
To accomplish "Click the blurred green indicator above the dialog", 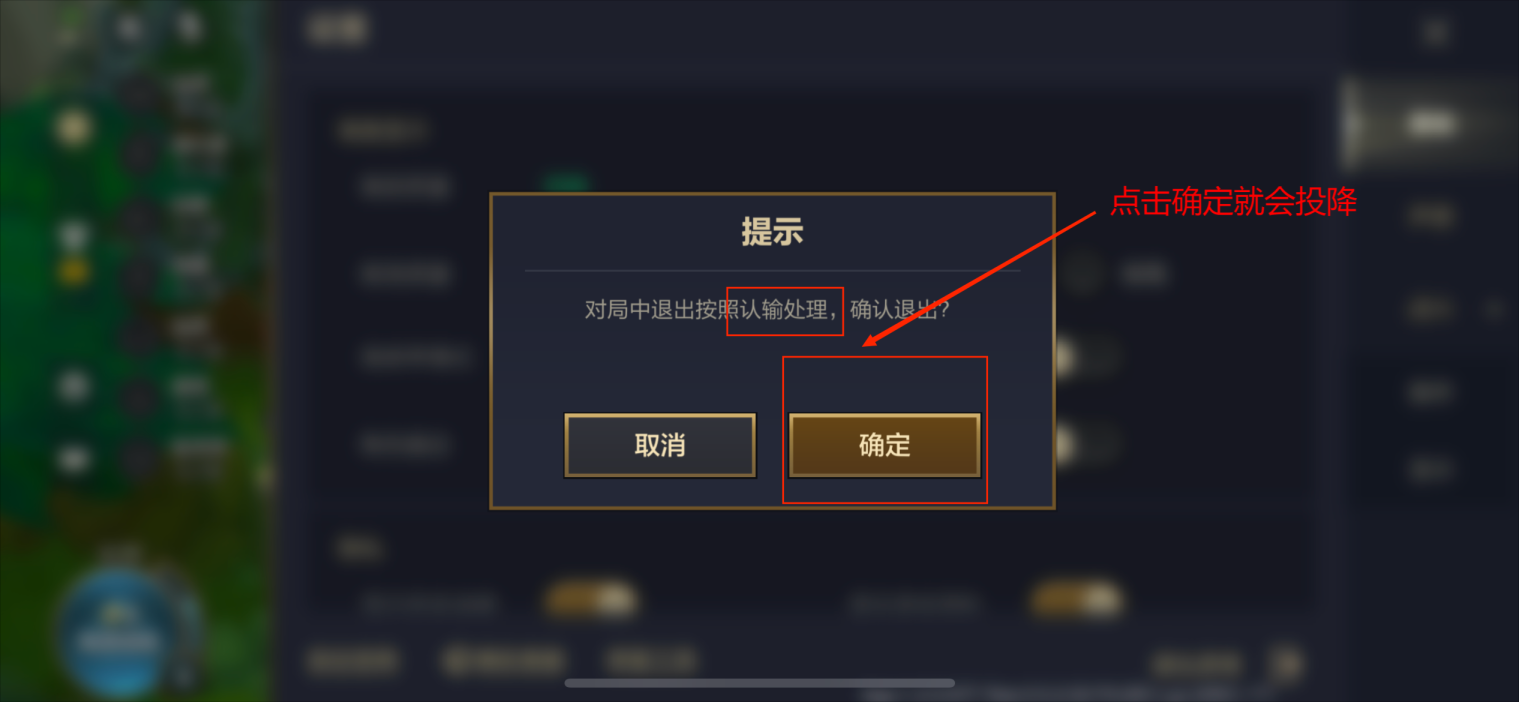I will (x=565, y=184).
